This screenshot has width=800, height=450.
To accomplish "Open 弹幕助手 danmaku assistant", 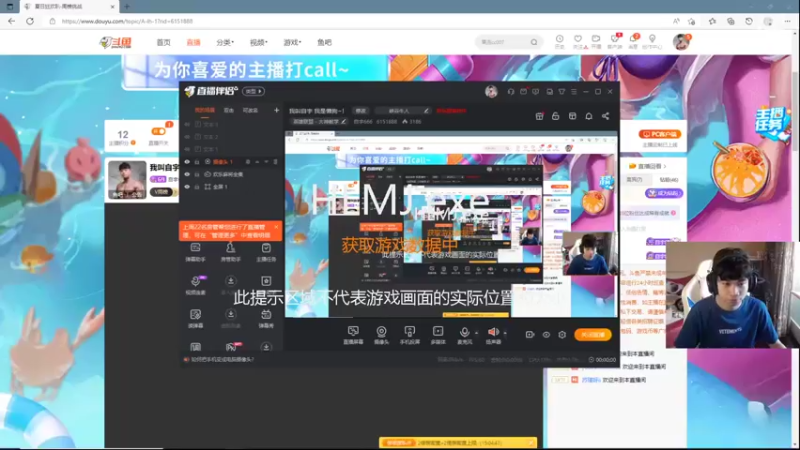I will (195, 252).
